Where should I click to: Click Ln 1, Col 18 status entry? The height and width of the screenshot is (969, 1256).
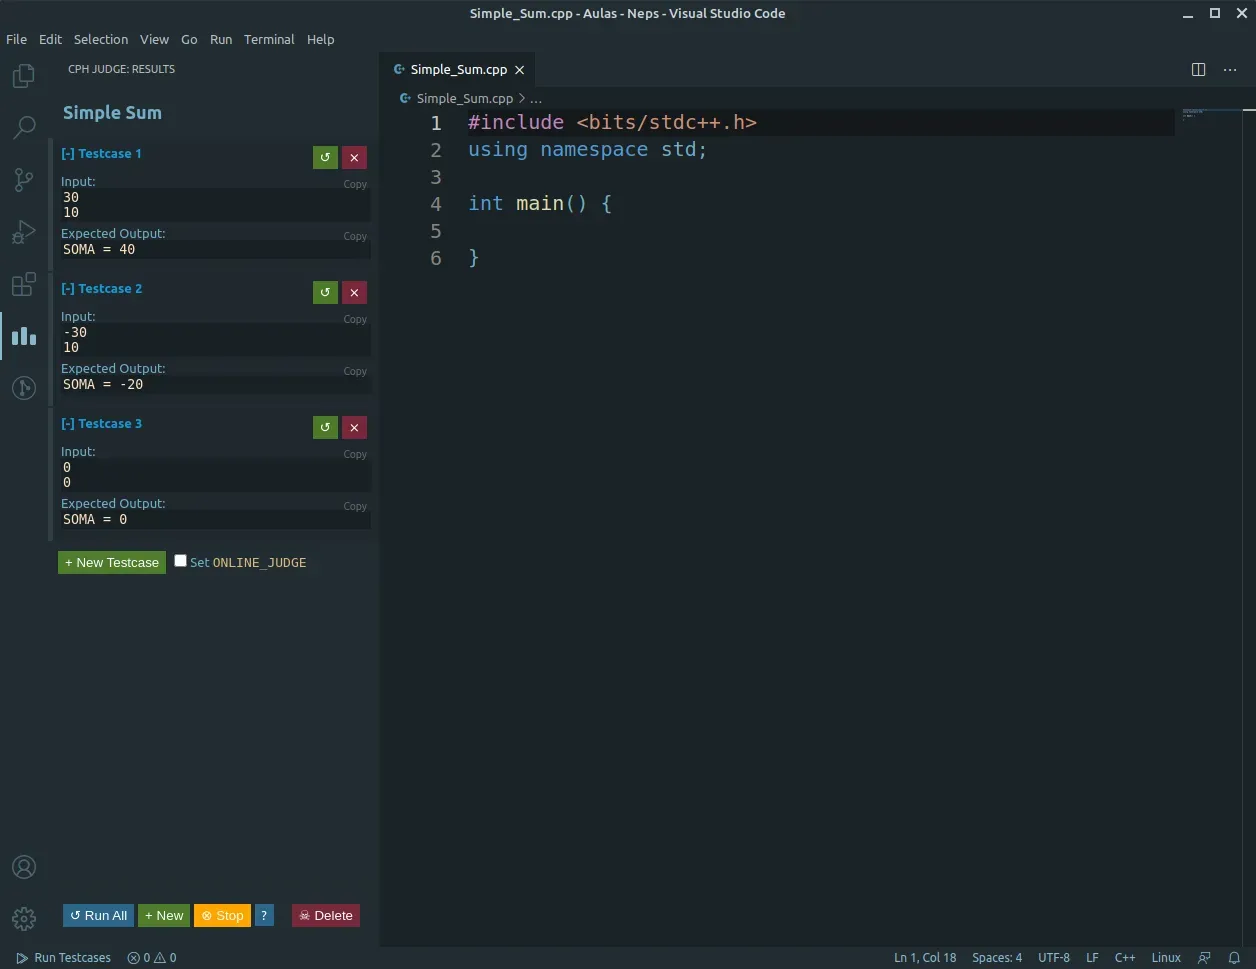(x=925, y=957)
